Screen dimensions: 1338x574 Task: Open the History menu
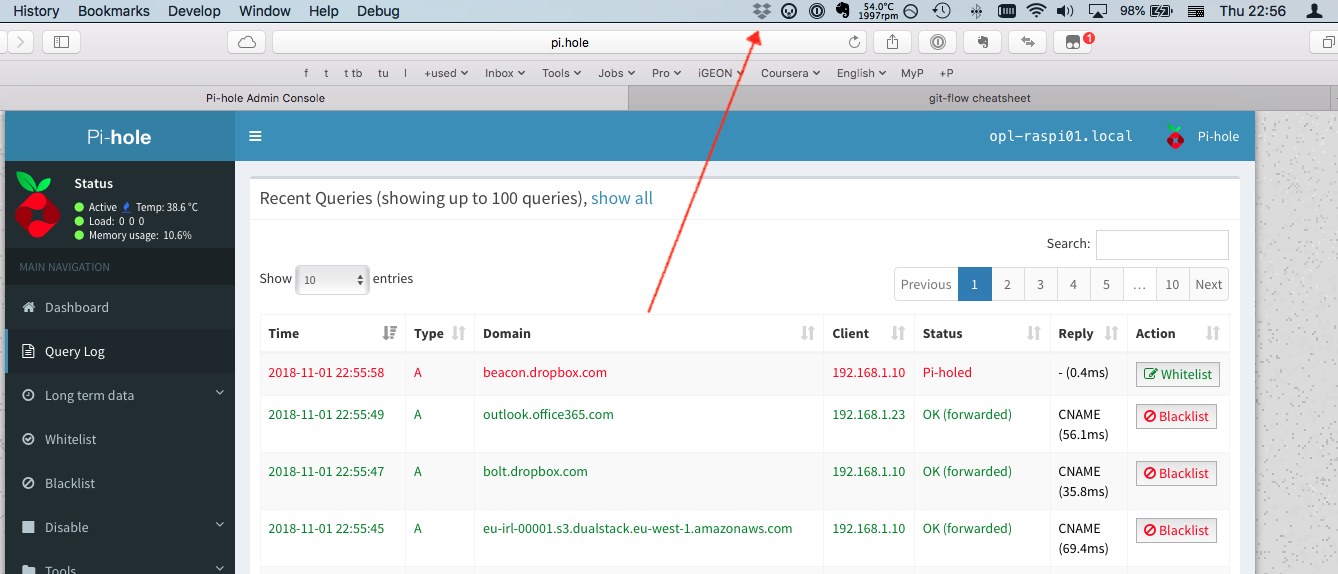36,11
